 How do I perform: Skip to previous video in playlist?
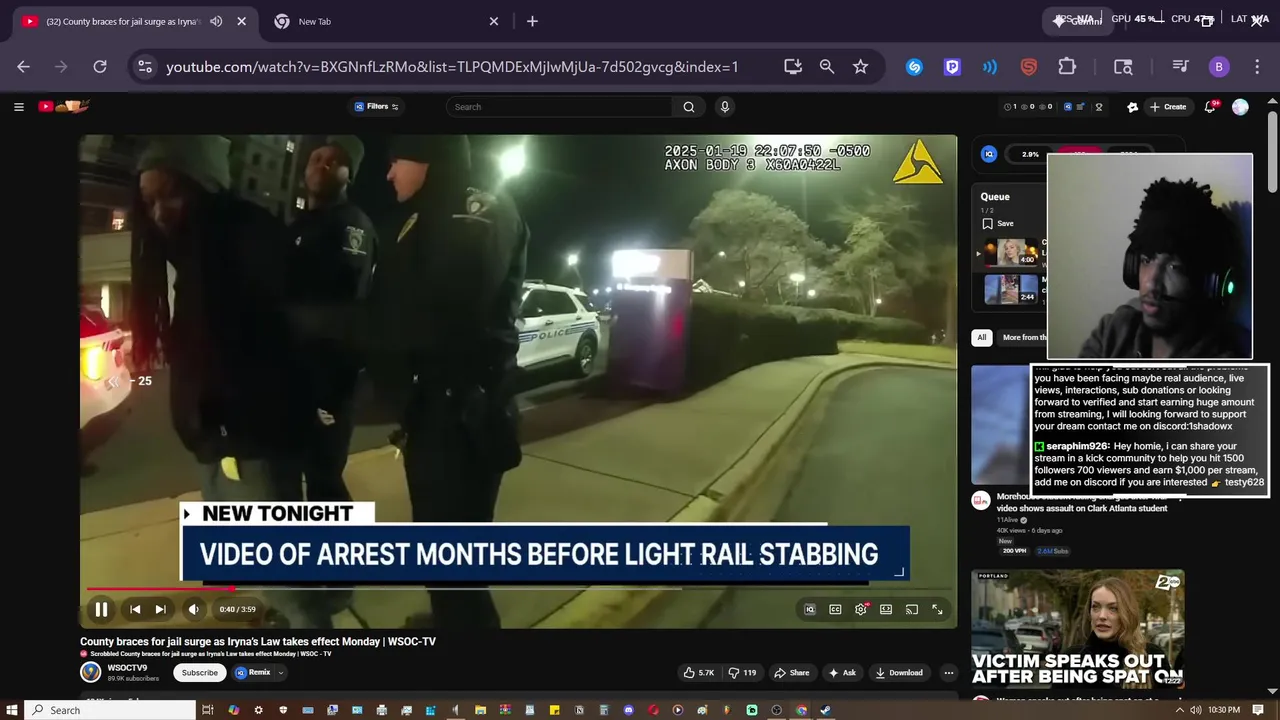pos(135,609)
